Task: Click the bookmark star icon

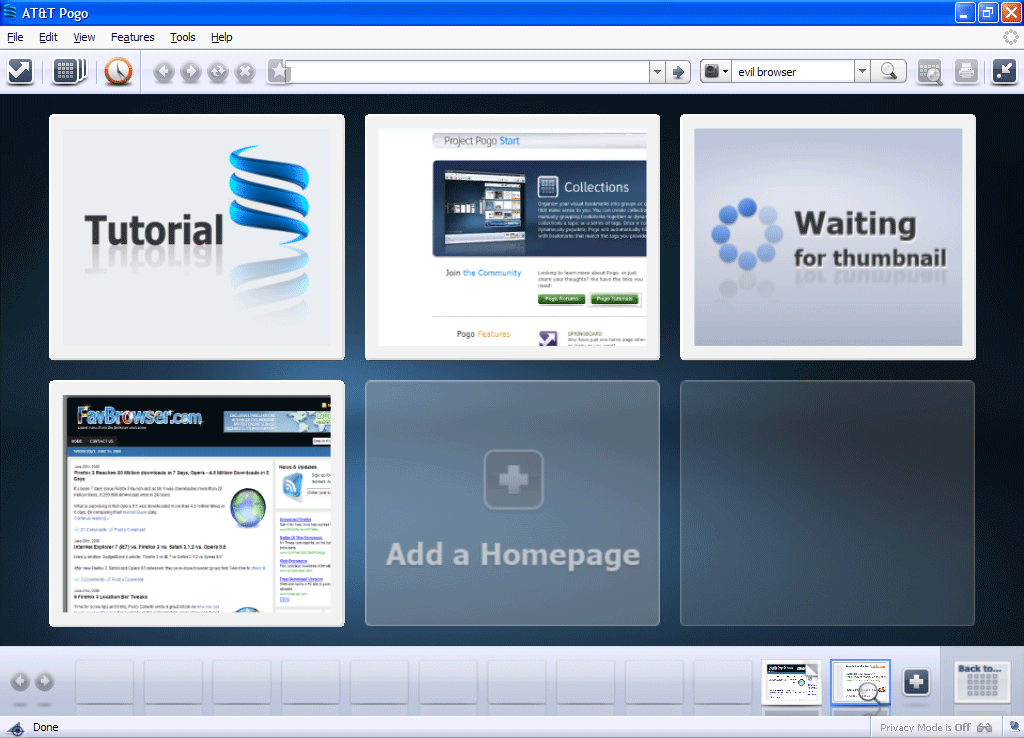Action: [278, 72]
